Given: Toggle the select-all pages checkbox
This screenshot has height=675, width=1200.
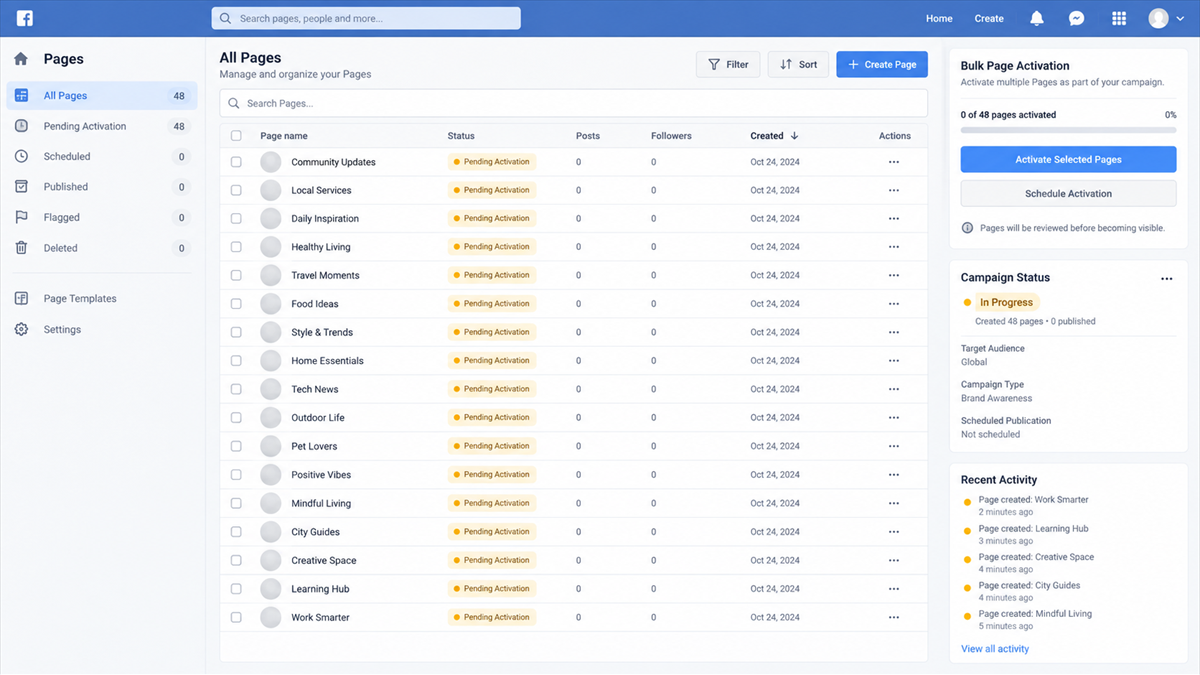Looking at the screenshot, I should 236,136.
